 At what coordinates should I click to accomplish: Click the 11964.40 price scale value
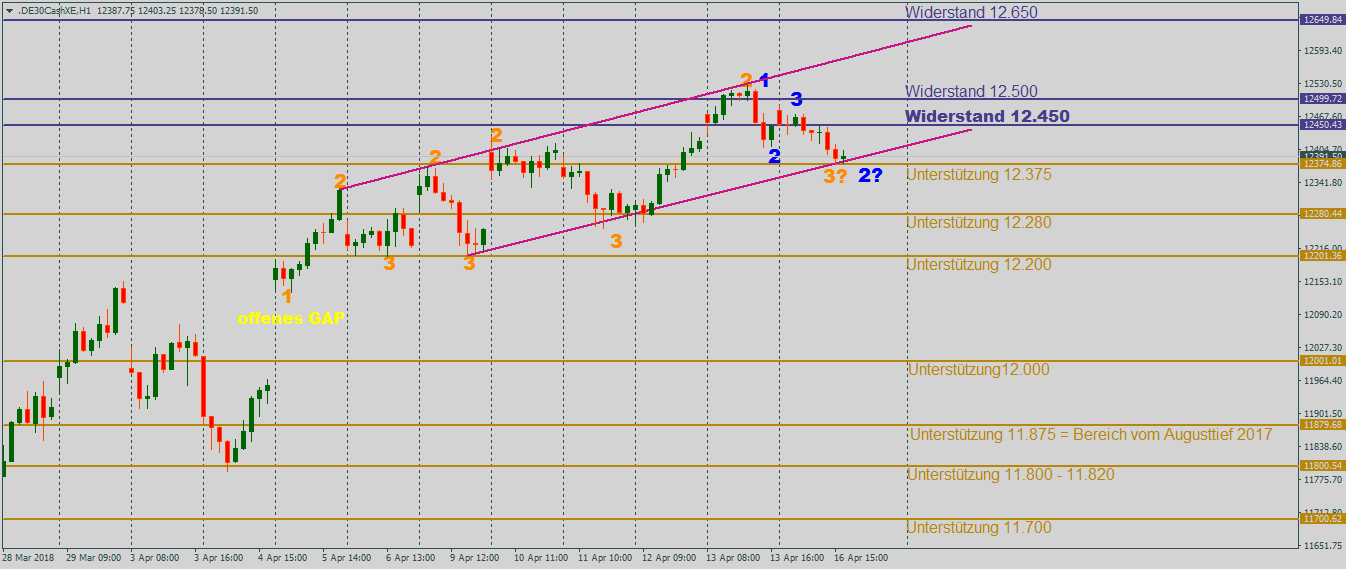pos(1322,381)
